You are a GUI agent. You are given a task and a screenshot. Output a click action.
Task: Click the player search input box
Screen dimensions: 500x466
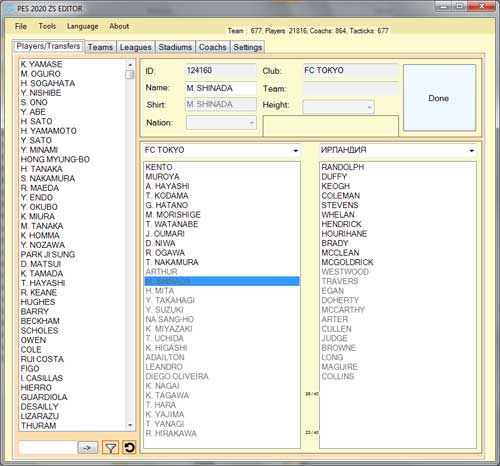(48, 447)
